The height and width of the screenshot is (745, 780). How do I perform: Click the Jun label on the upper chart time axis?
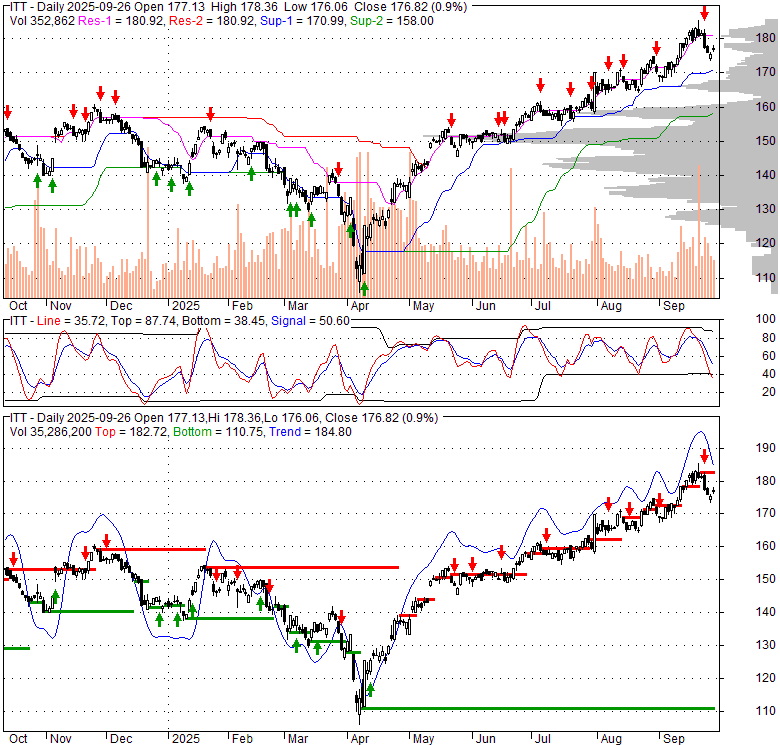486,306
